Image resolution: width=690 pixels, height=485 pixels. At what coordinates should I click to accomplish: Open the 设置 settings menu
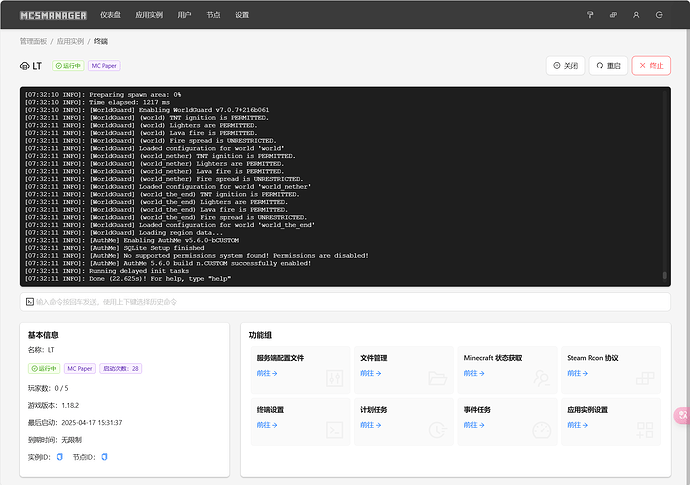[x=242, y=15]
